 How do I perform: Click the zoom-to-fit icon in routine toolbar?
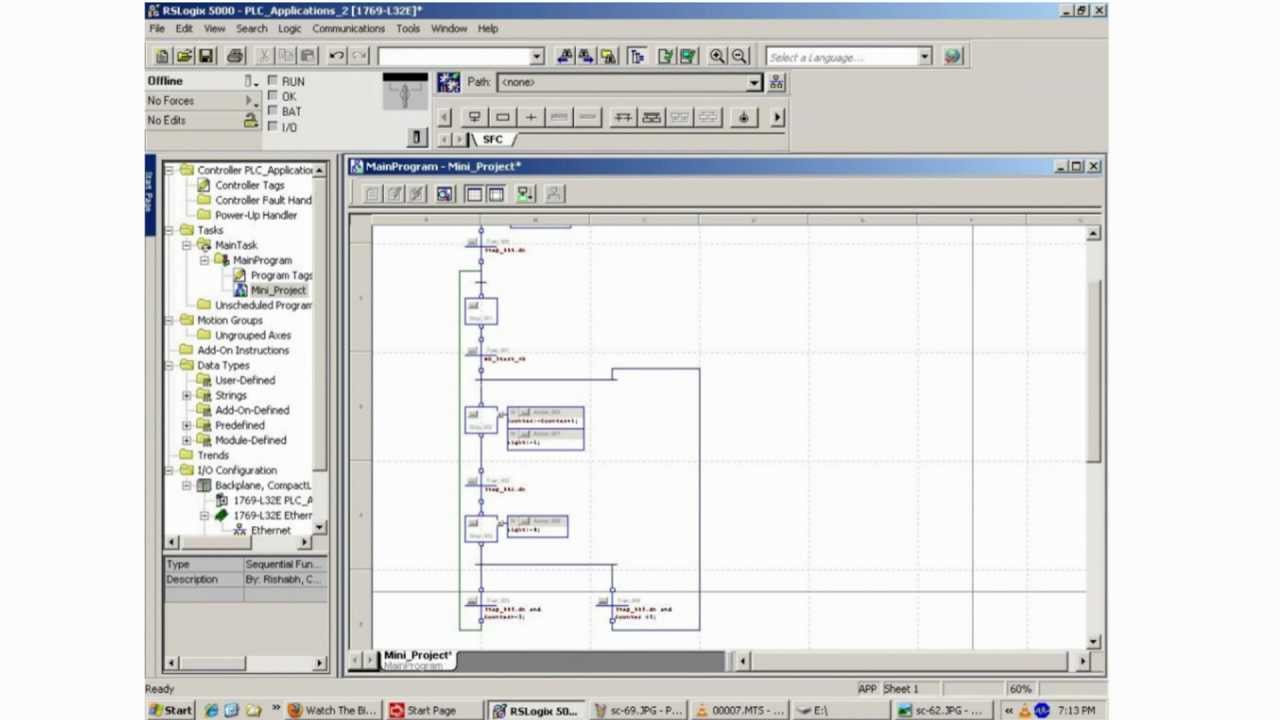445,194
